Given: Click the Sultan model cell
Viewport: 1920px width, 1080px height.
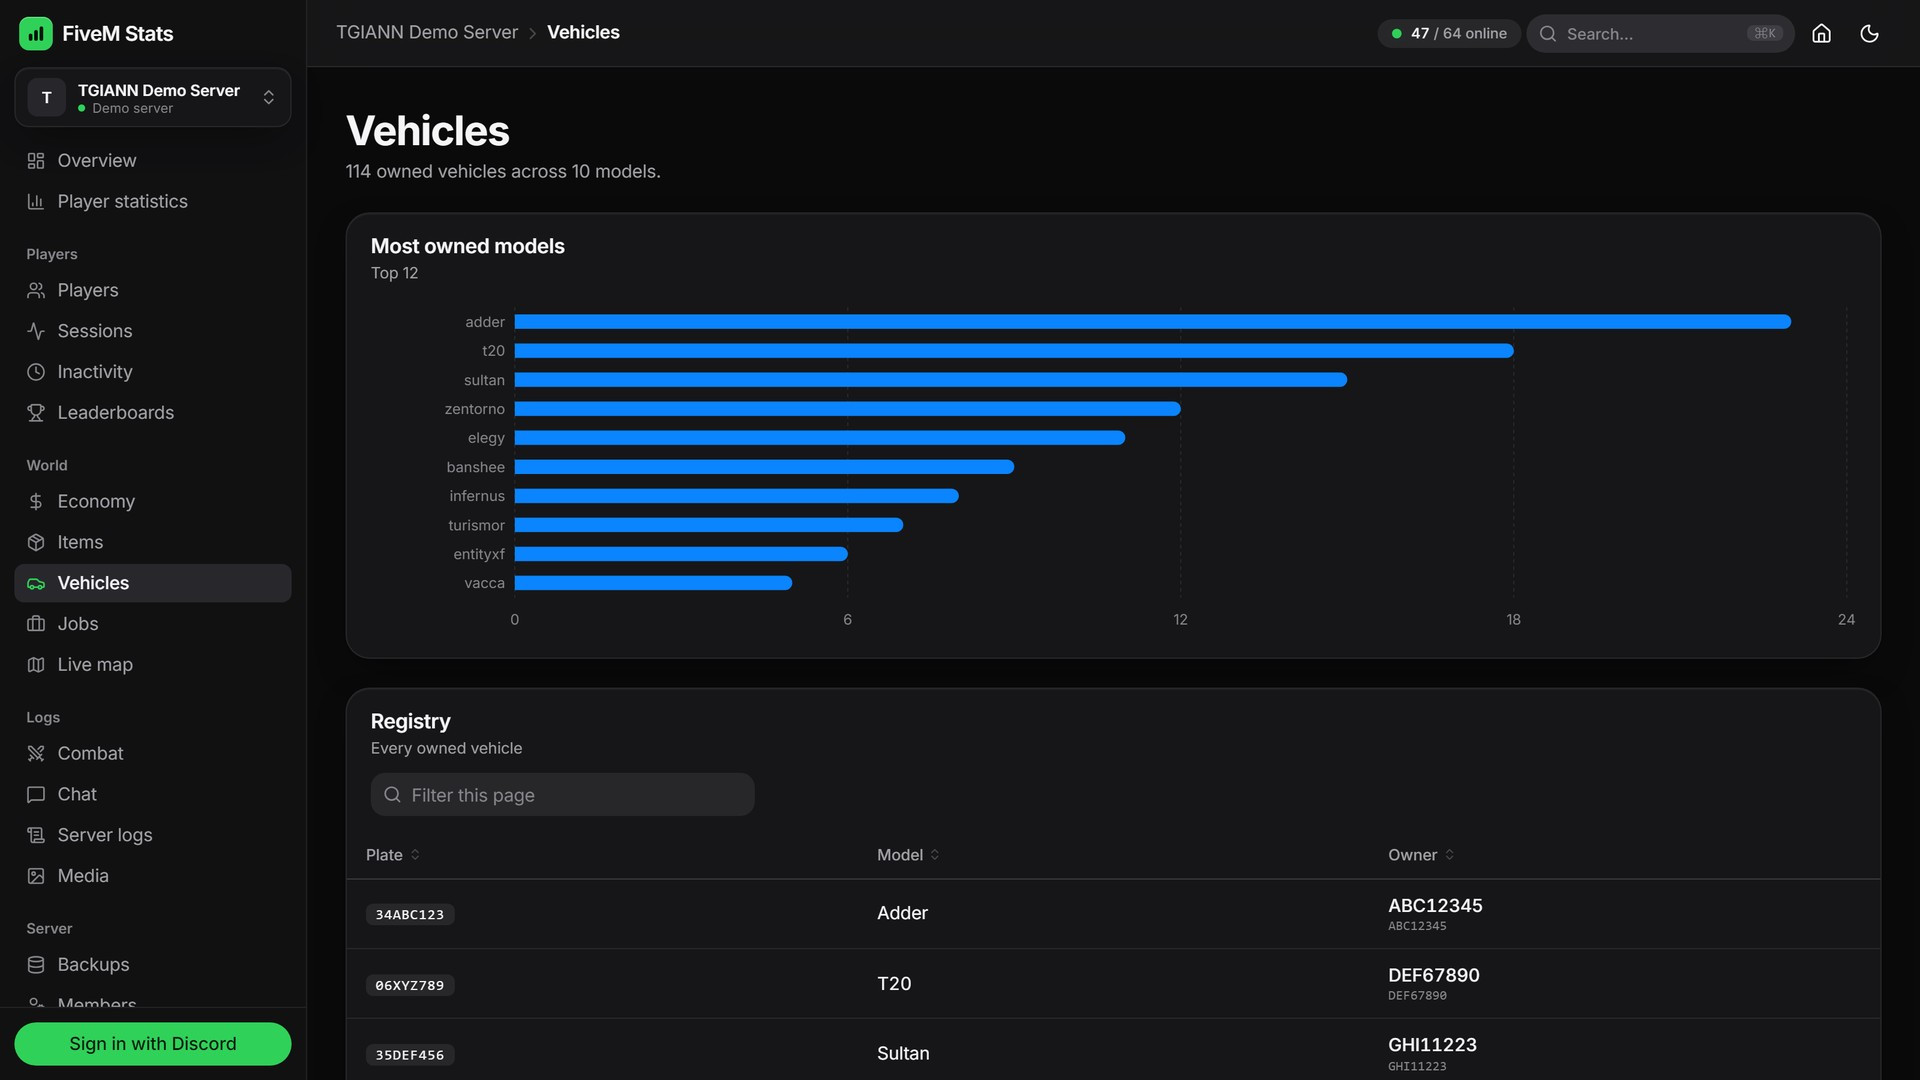Looking at the screenshot, I should (903, 1054).
